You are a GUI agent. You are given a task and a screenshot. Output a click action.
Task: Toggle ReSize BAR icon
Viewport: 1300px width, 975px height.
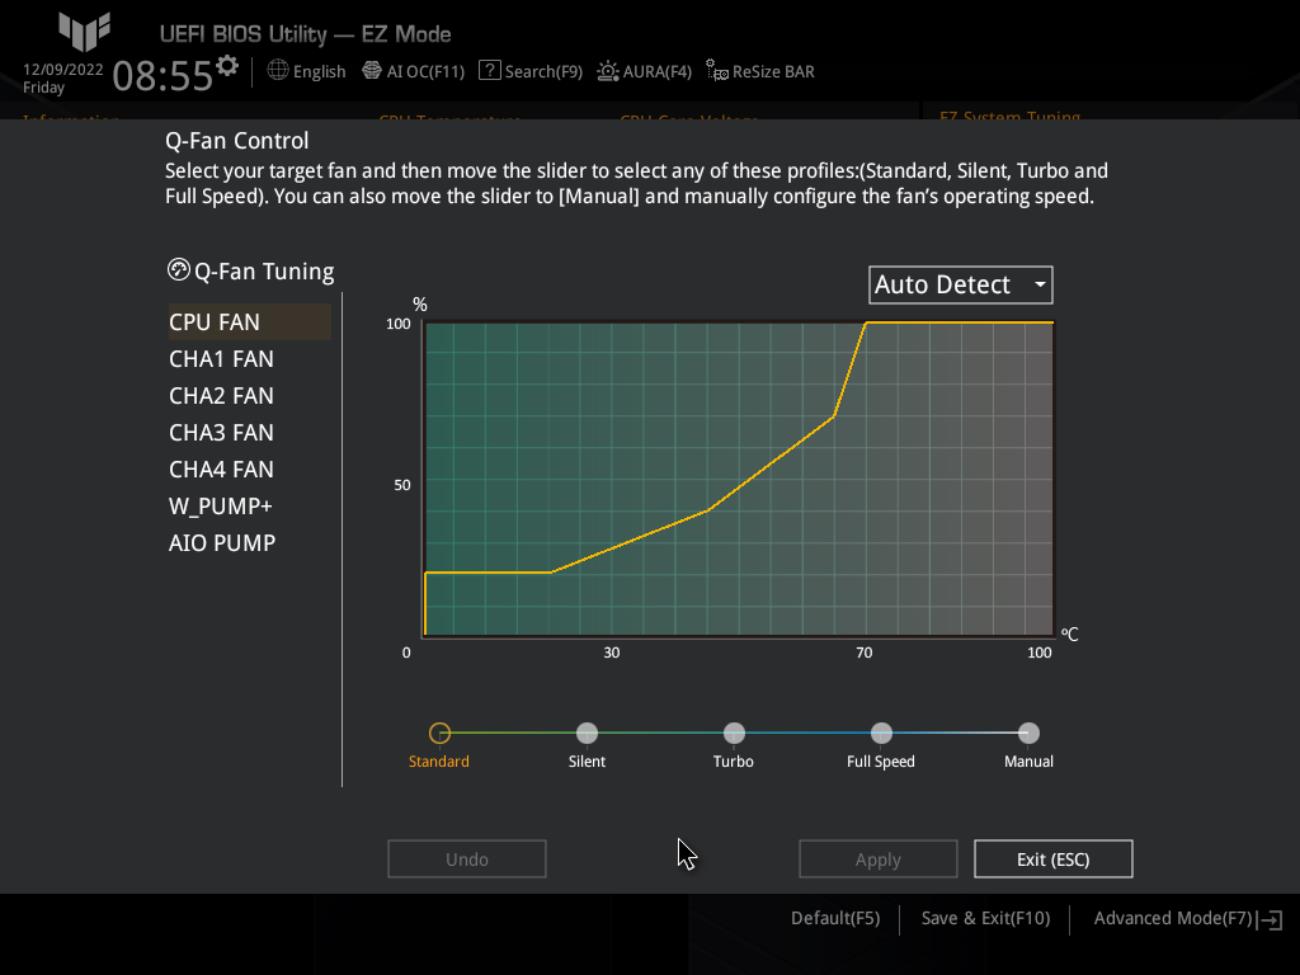pyautogui.click(x=717, y=70)
